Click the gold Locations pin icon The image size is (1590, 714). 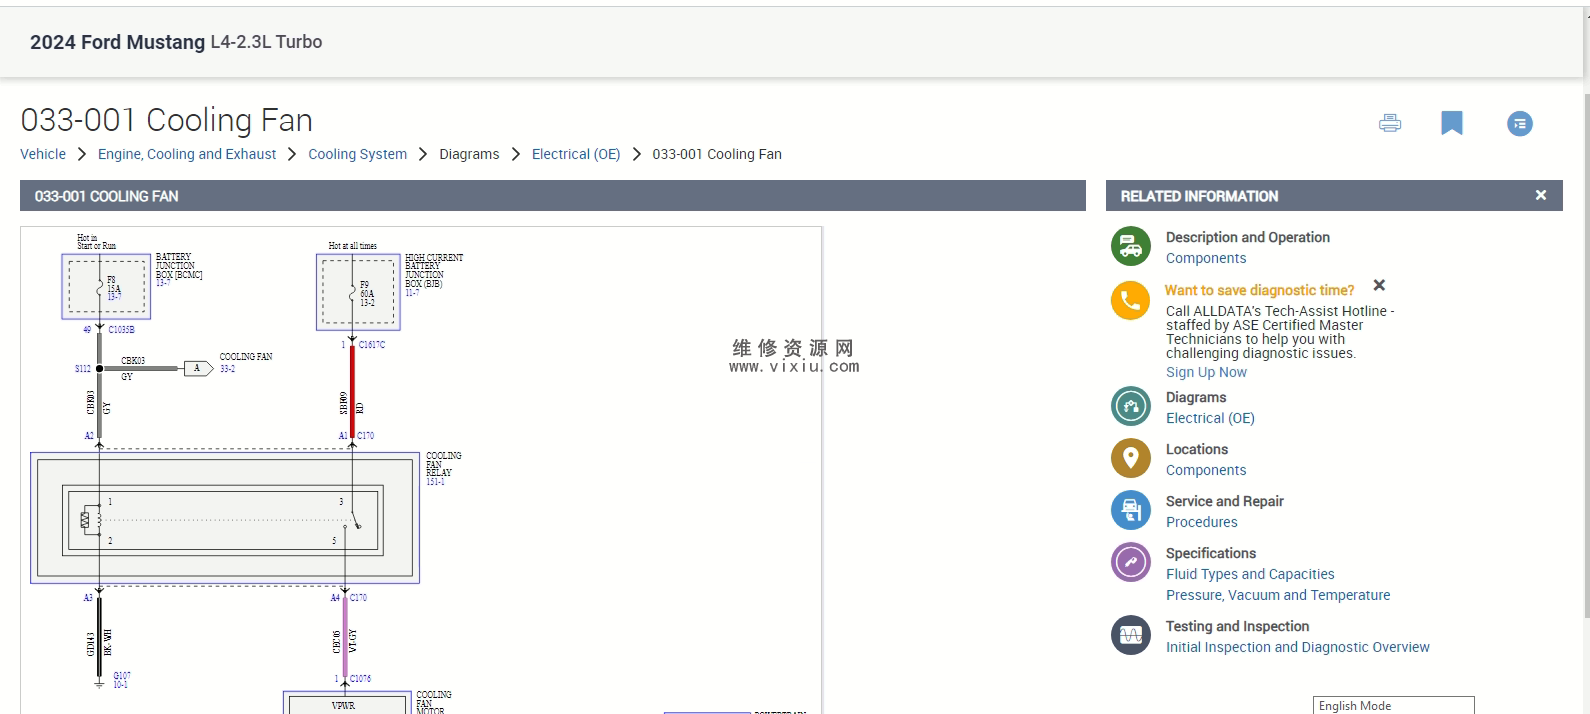point(1131,458)
